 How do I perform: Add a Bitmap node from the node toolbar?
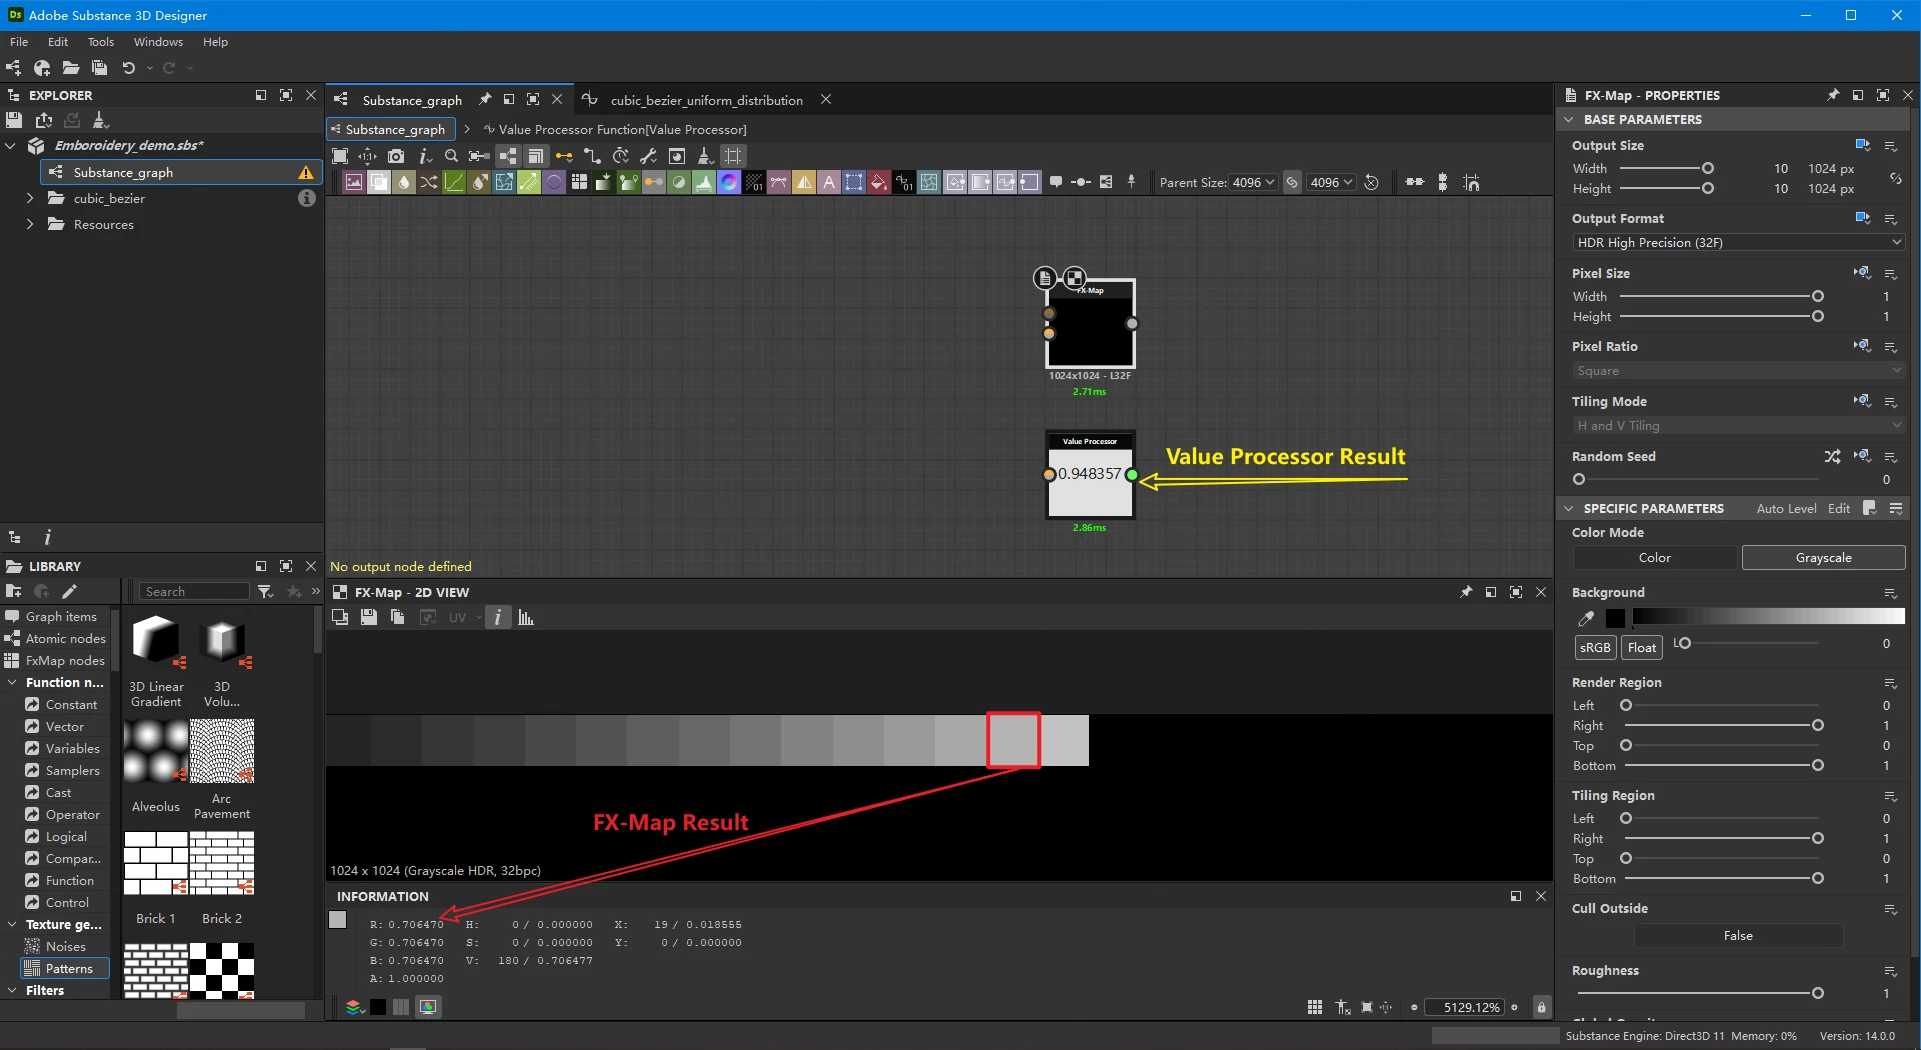[354, 182]
